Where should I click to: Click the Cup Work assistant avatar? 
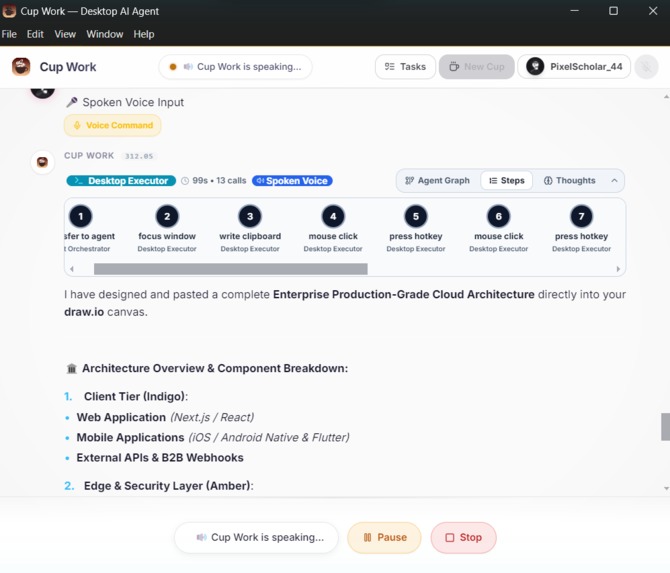click(42, 162)
